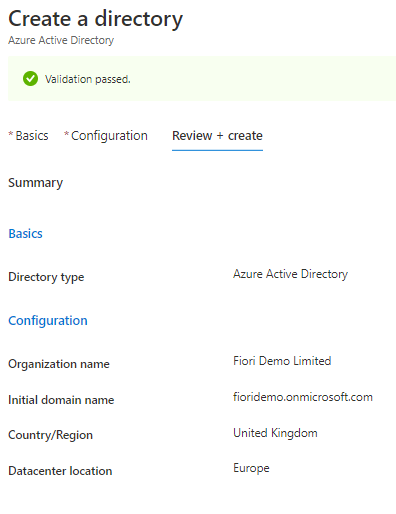Screen dimensions: 396x514
Task: Click the green validation checkmark icon
Action: (30, 79)
